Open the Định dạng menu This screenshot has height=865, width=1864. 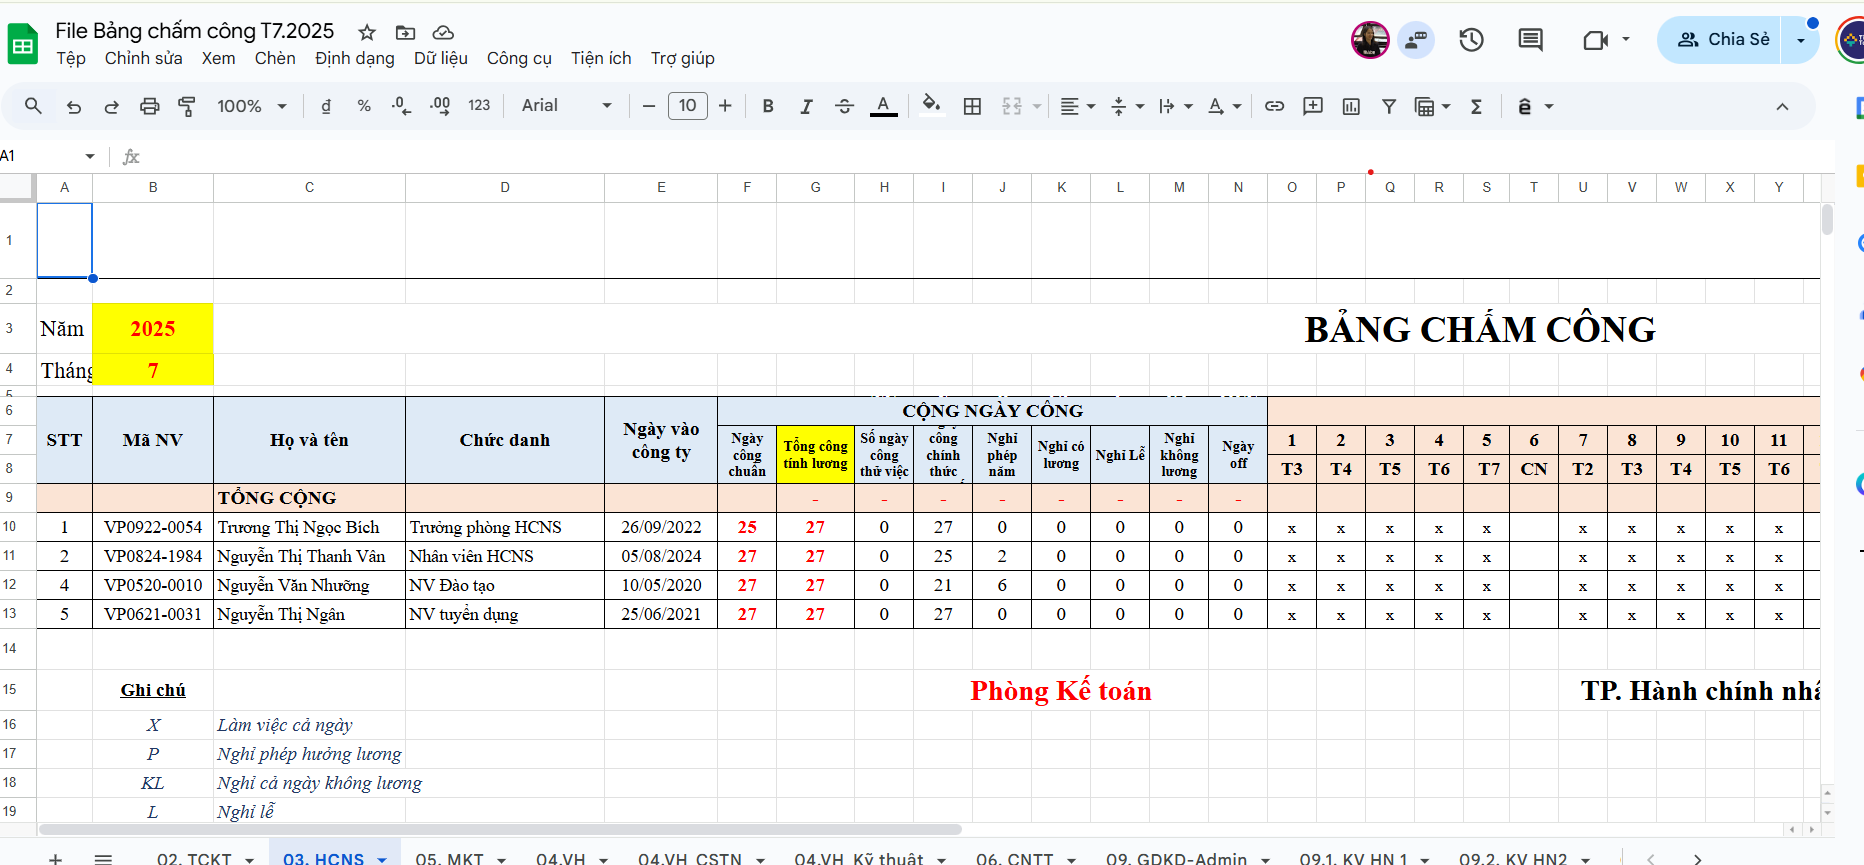354,58
